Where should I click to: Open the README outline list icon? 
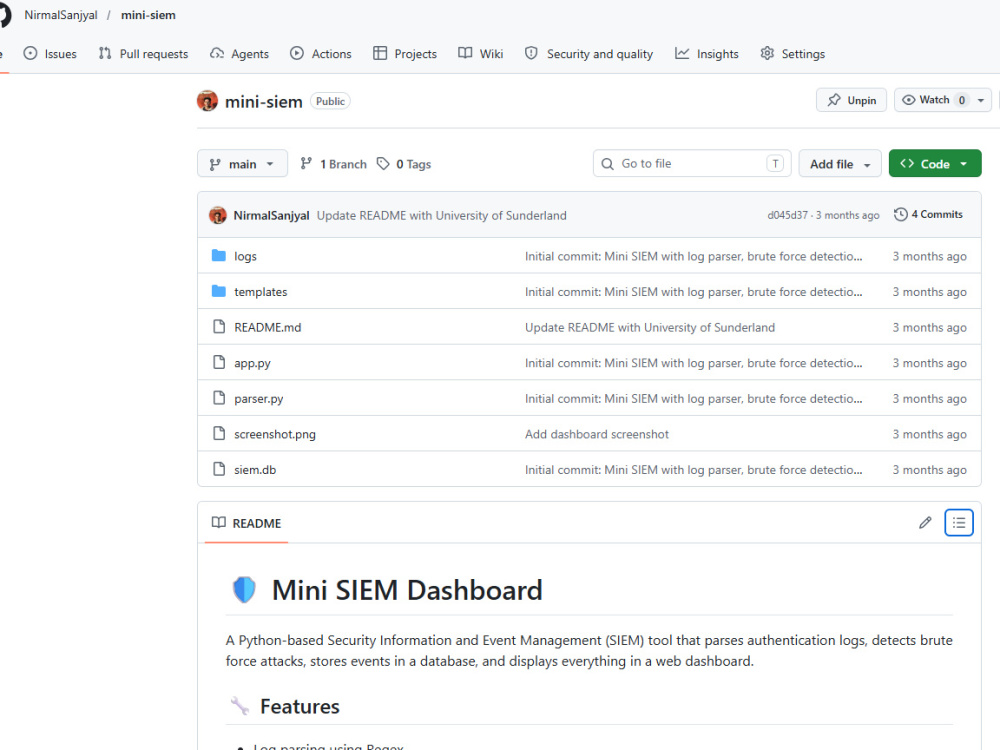pos(959,523)
